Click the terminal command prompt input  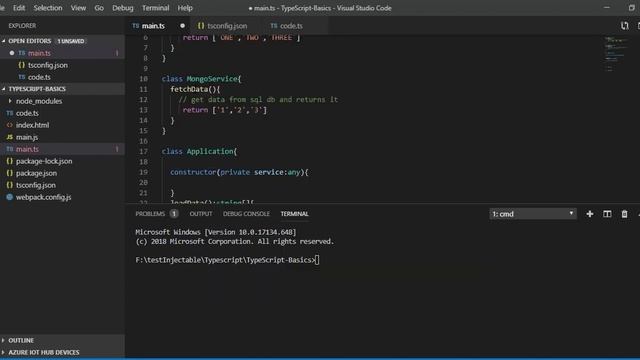point(317,260)
